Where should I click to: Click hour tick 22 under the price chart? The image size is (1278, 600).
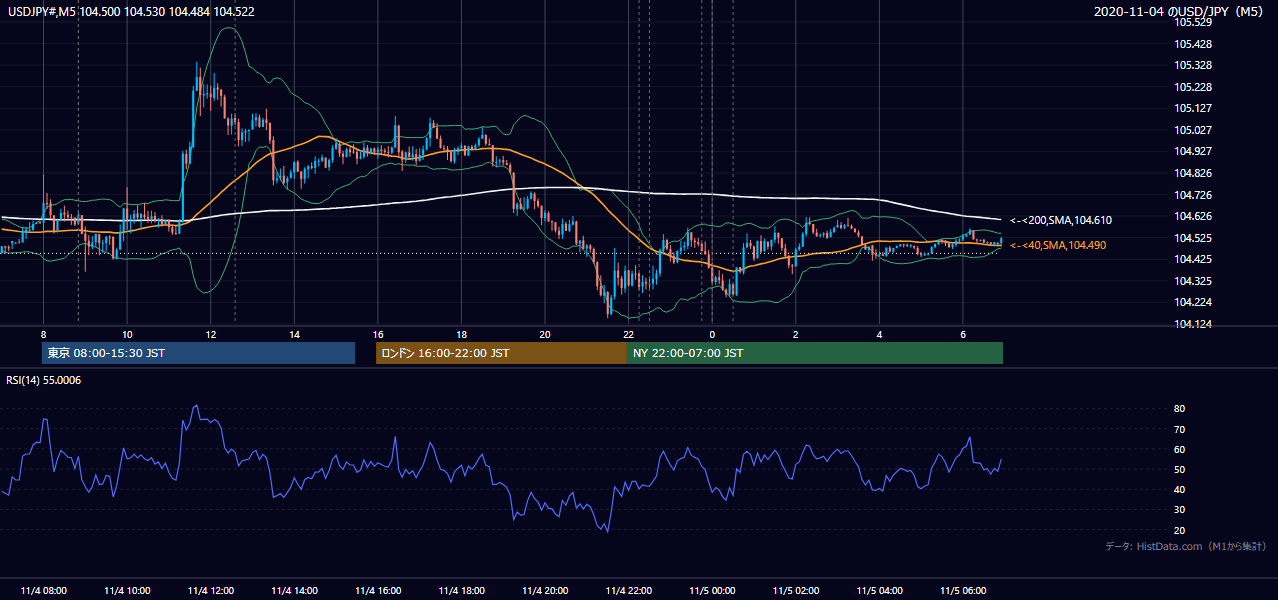click(629, 334)
